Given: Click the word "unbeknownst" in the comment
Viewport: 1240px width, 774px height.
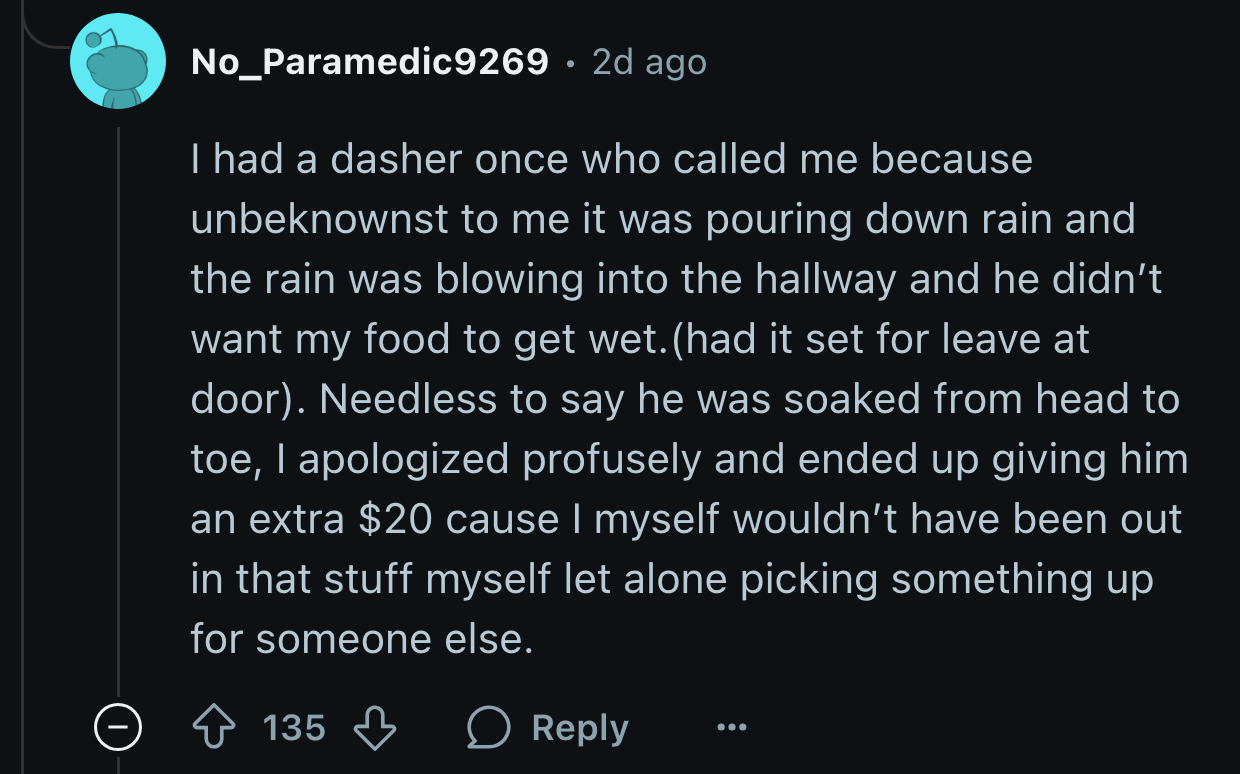Looking at the screenshot, I should 319,220.
